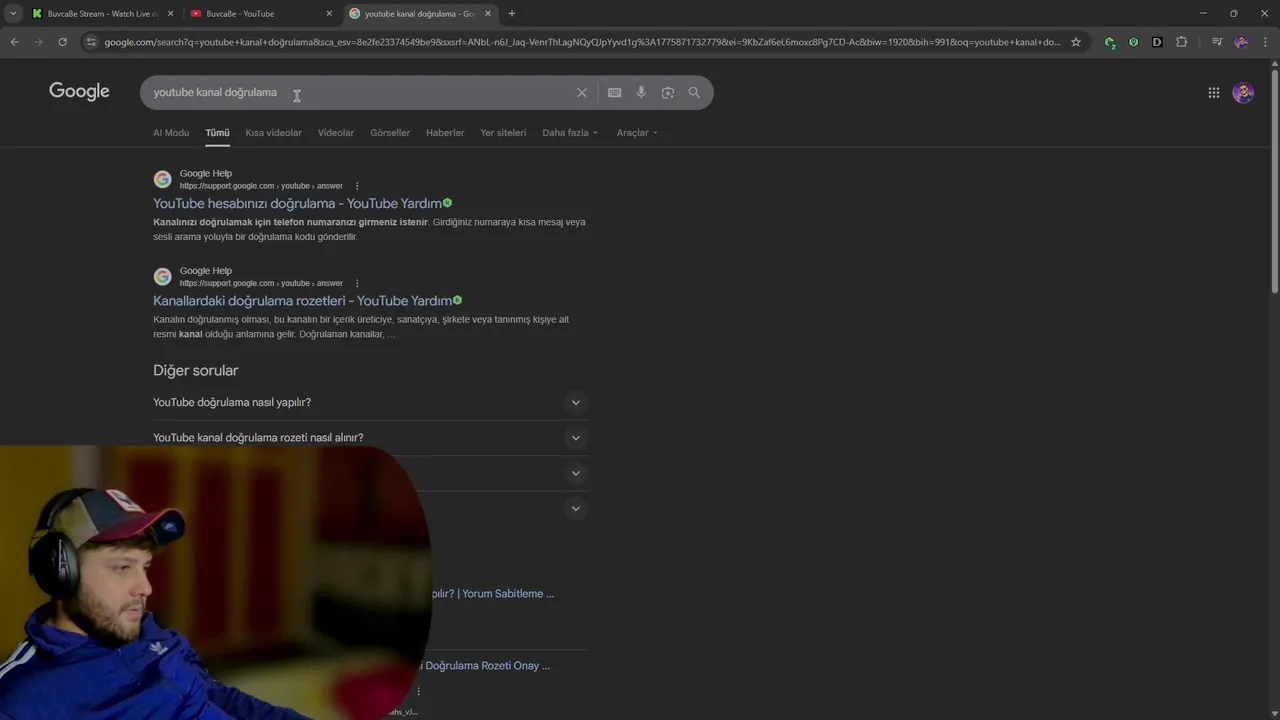Viewport: 1280px width, 720px height.
Task: Open the green extension with badge 2
Action: click(1110, 42)
